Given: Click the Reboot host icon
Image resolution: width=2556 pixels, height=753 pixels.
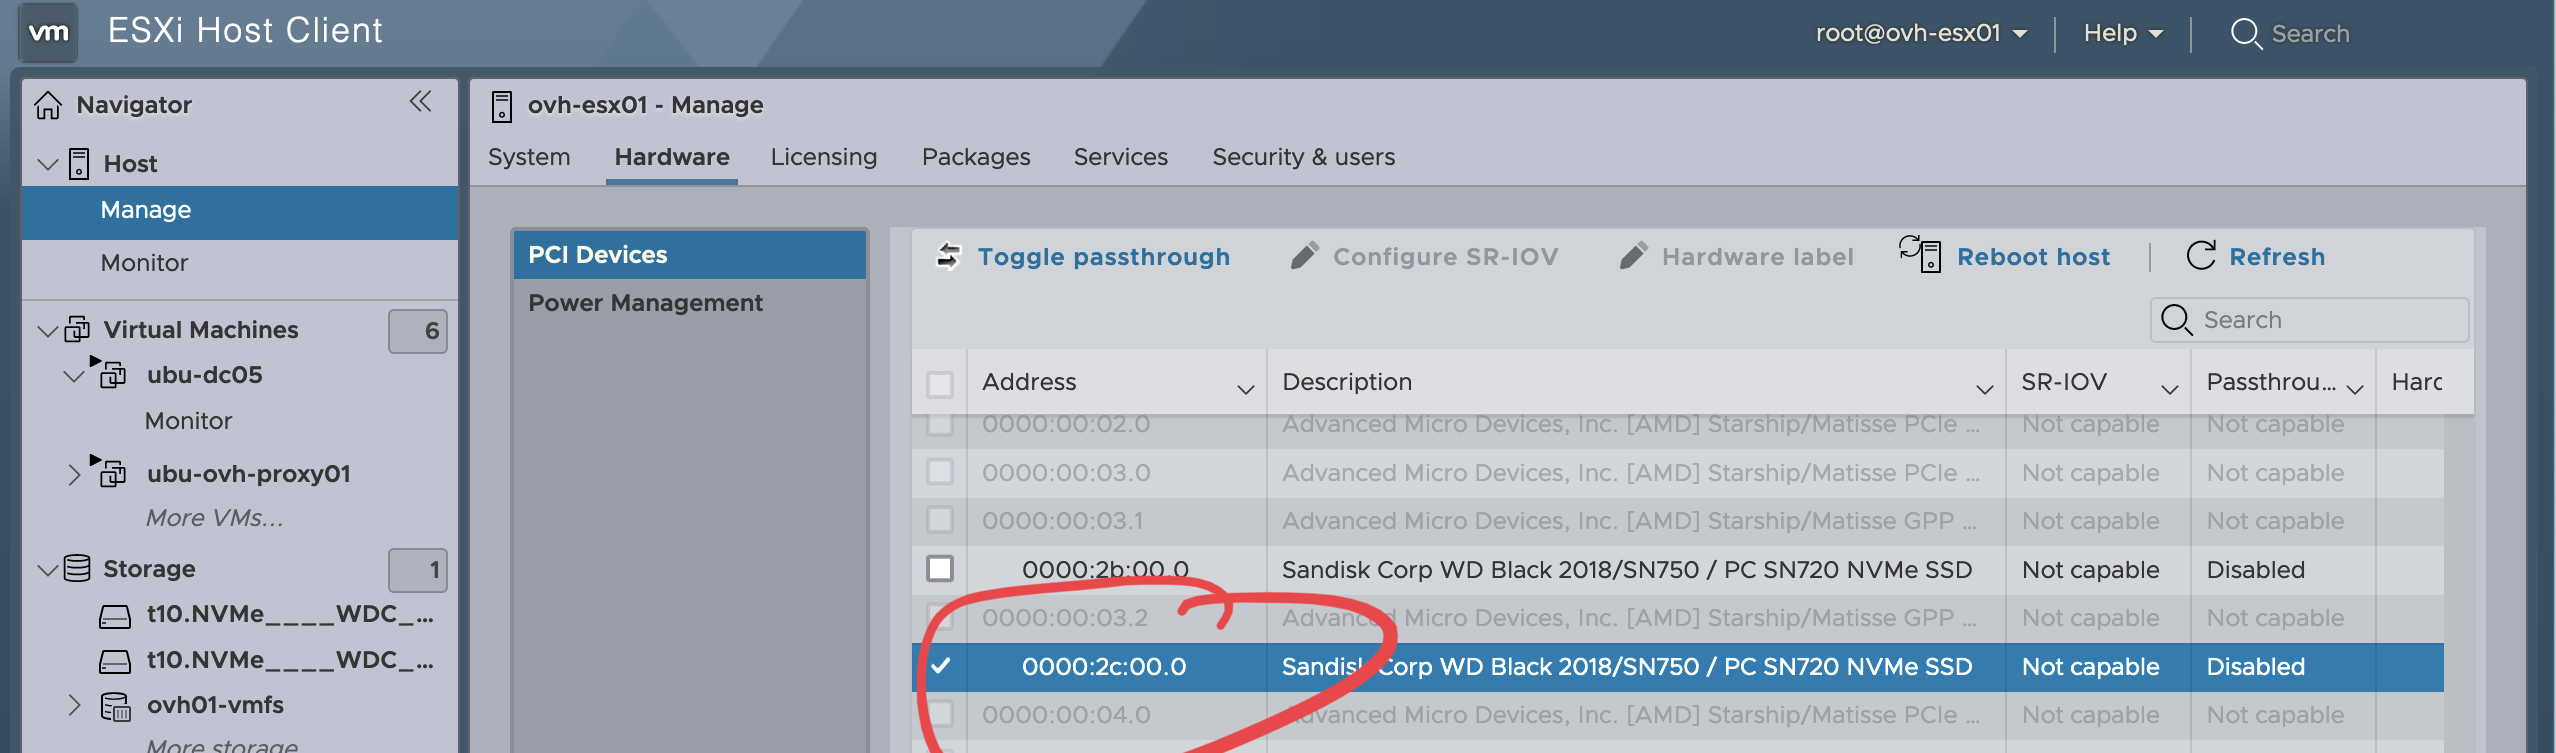Looking at the screenshot, I should coord(1920,254).
